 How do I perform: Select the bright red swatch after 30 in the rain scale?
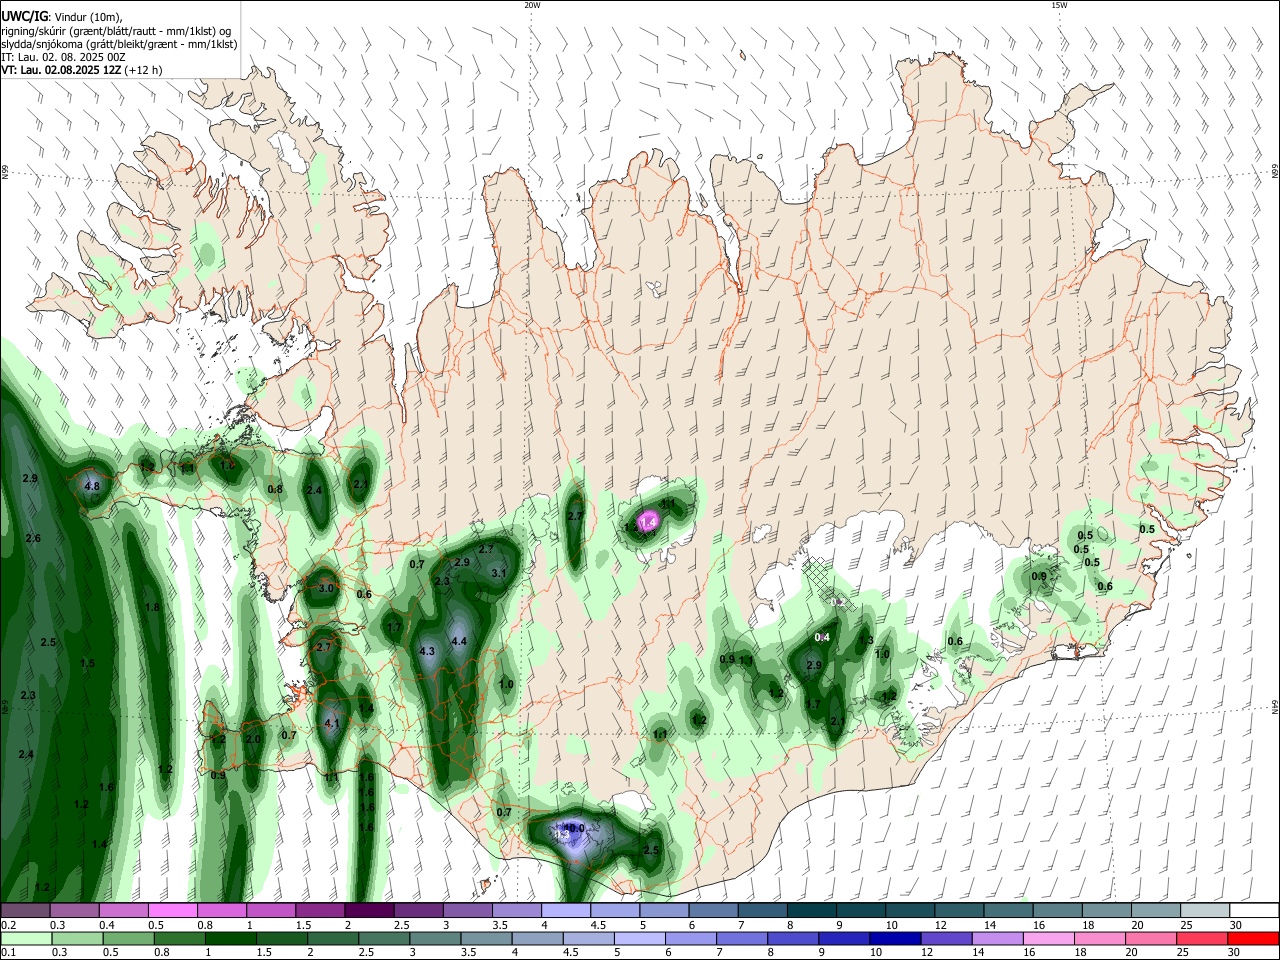[1252, 938]
